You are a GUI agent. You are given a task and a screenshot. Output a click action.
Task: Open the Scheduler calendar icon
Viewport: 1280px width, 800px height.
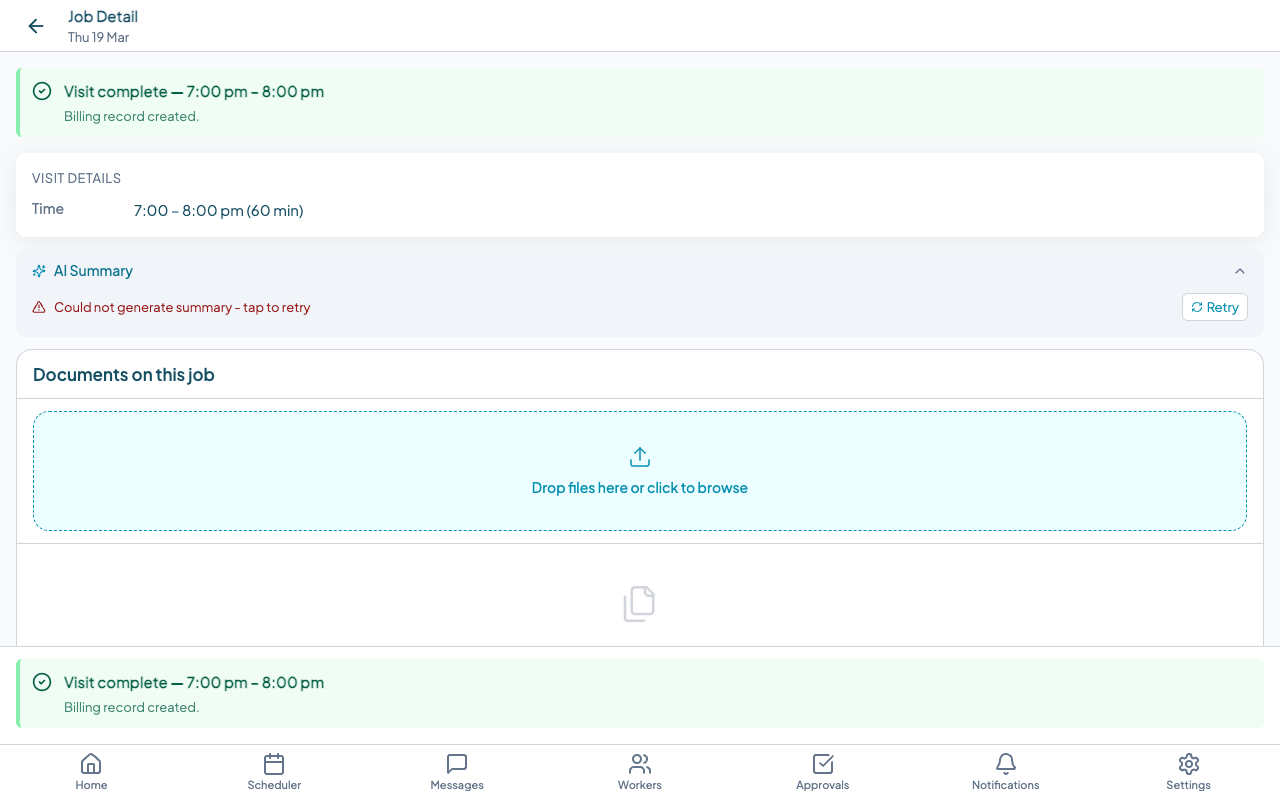coord(274,764)
